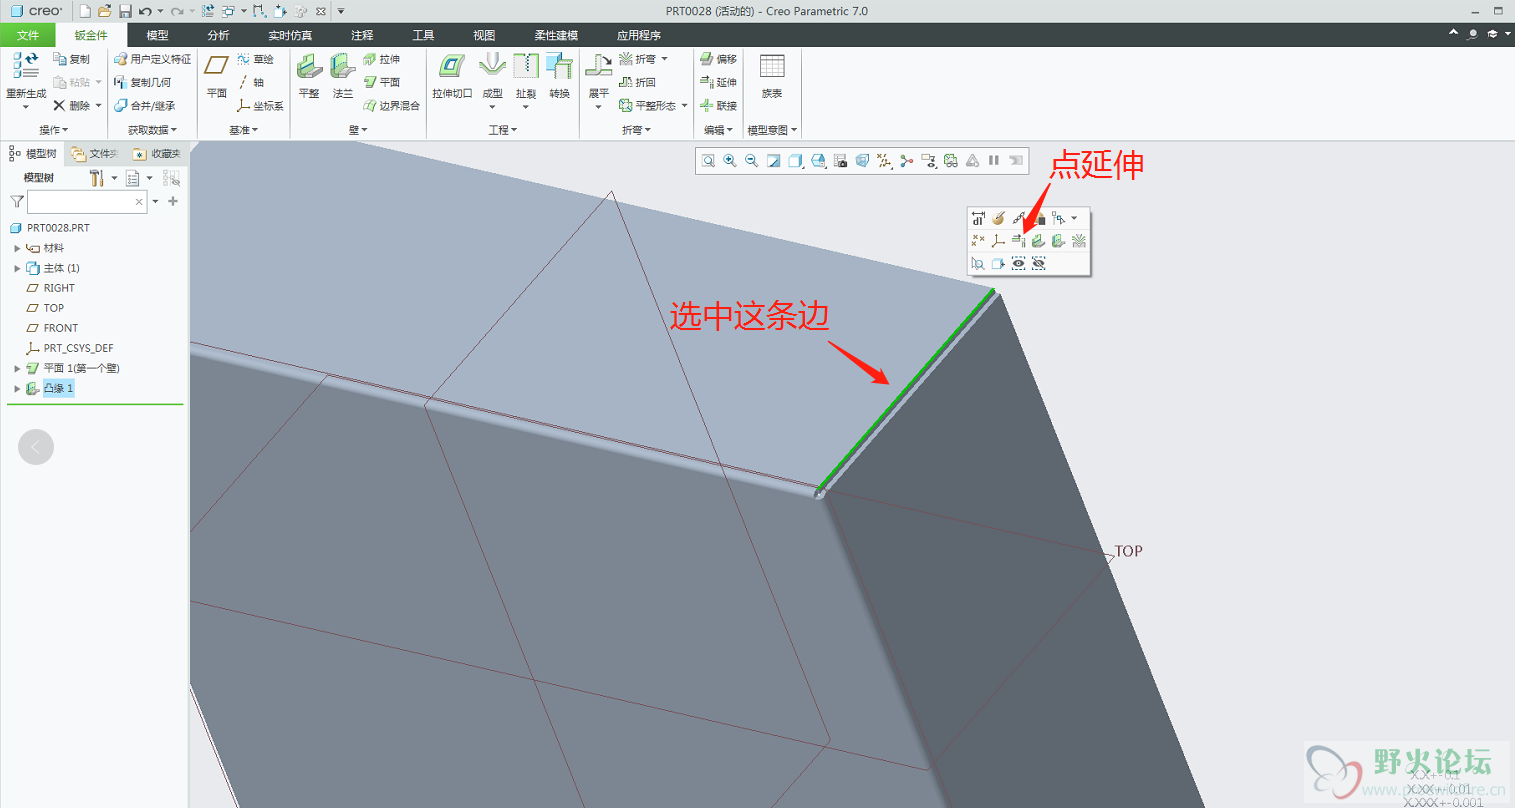Open the 工程 group dropdown
The image size is (1515, 808).
(502, 130)
